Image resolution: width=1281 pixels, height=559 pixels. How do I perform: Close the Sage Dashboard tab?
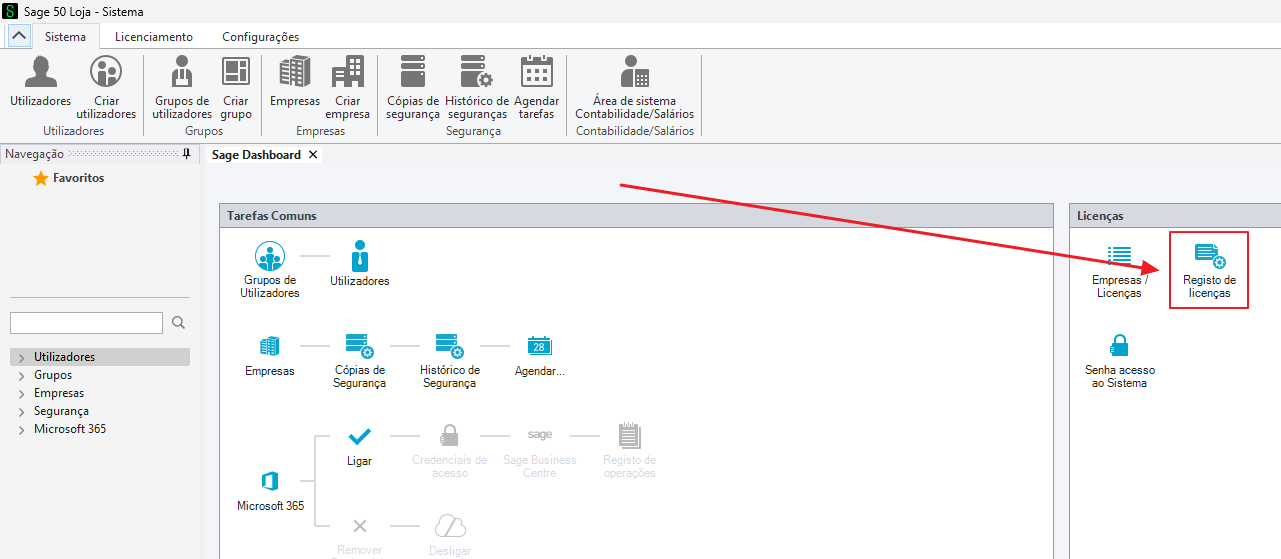pyautogui.click(x=313, y=155)
